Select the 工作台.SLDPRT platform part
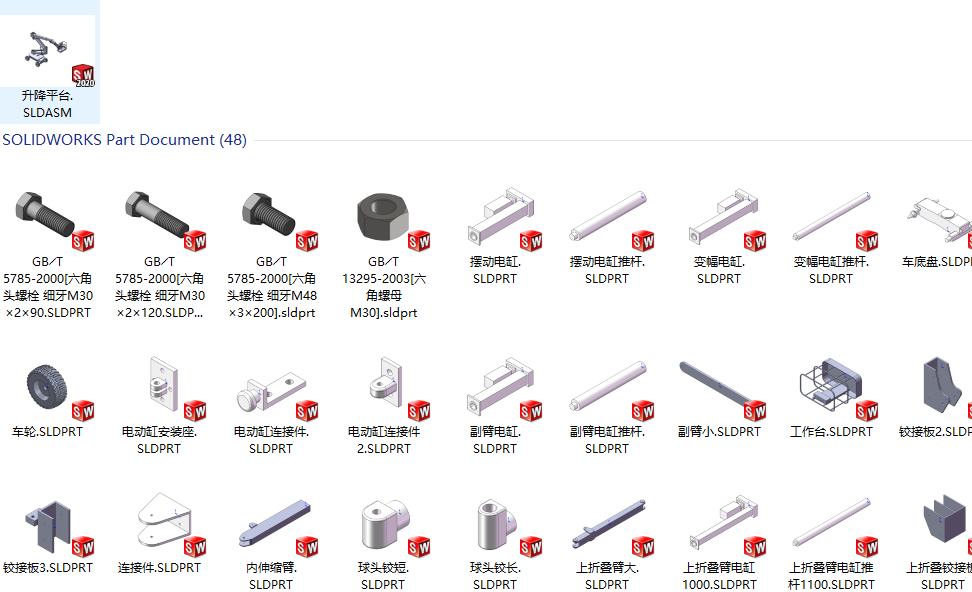 [831, 397]
